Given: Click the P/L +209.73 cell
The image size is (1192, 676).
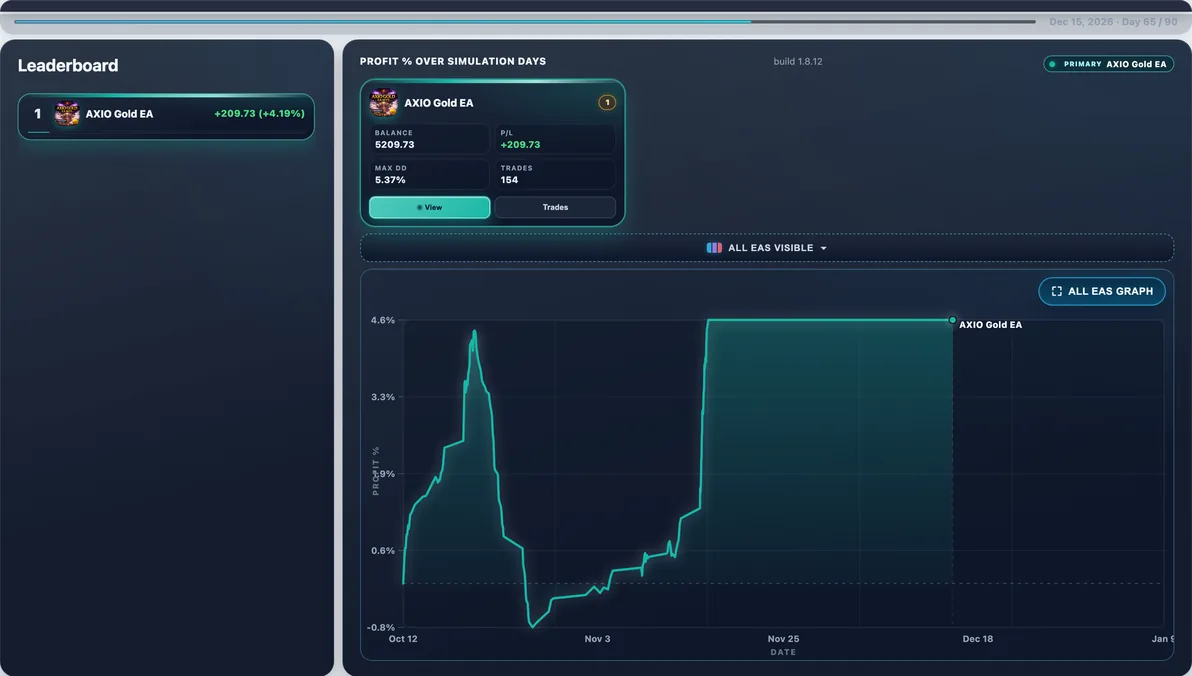Looking at the screenshot, I should pyautogui.click(x=556, y=139).
